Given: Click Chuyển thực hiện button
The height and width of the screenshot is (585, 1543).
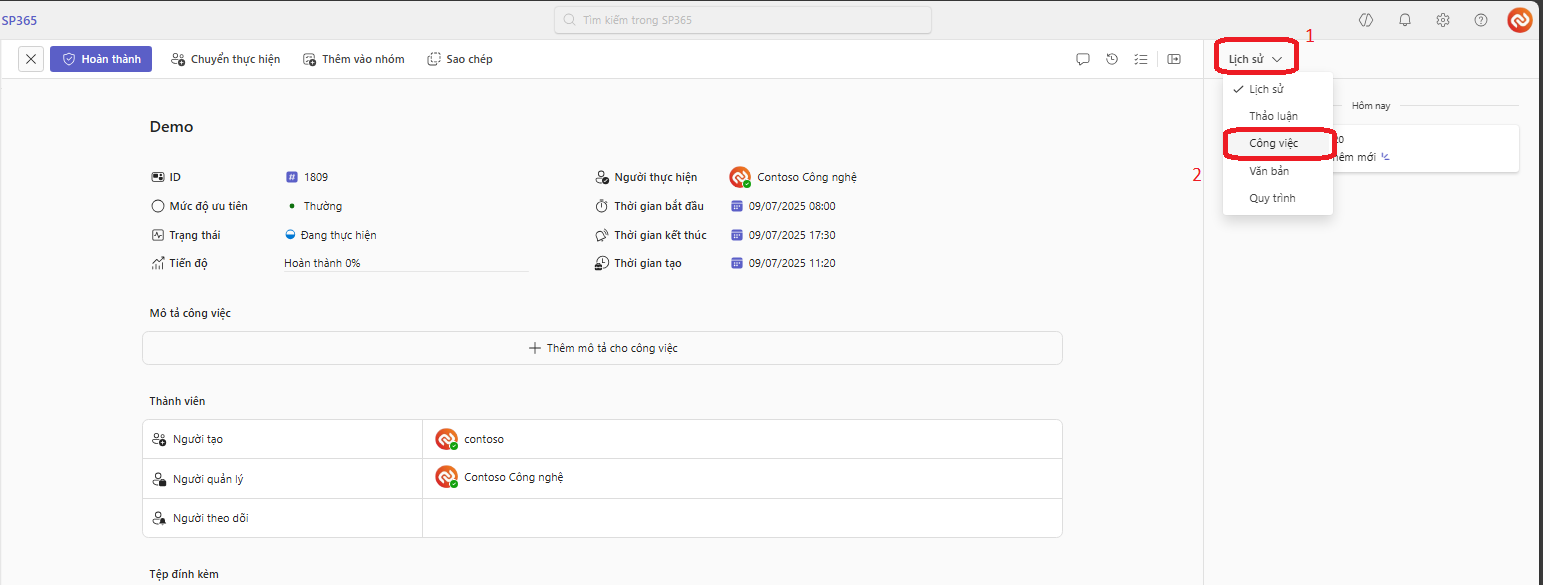Looking at the screenshot, I should click(x=225, y=59).
